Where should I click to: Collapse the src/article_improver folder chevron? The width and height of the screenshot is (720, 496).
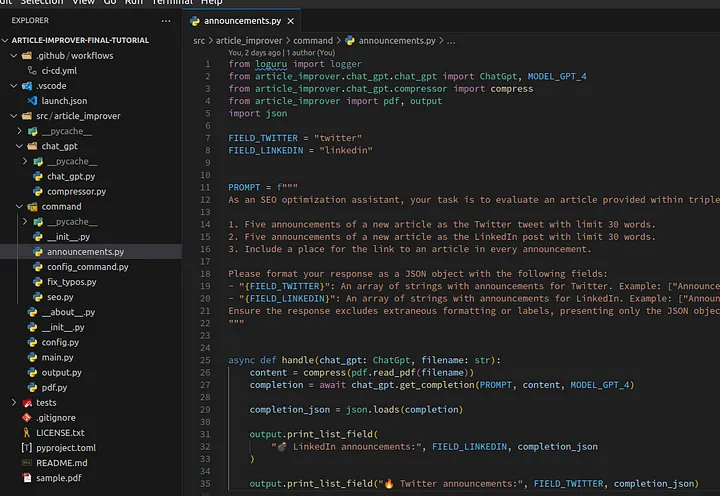(x=14, y=116)
